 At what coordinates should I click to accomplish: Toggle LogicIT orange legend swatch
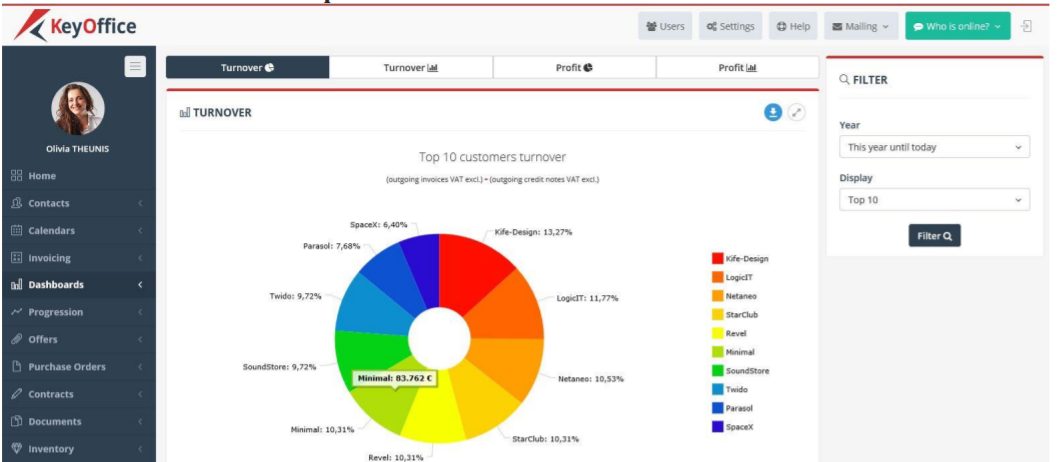(717, 277)
